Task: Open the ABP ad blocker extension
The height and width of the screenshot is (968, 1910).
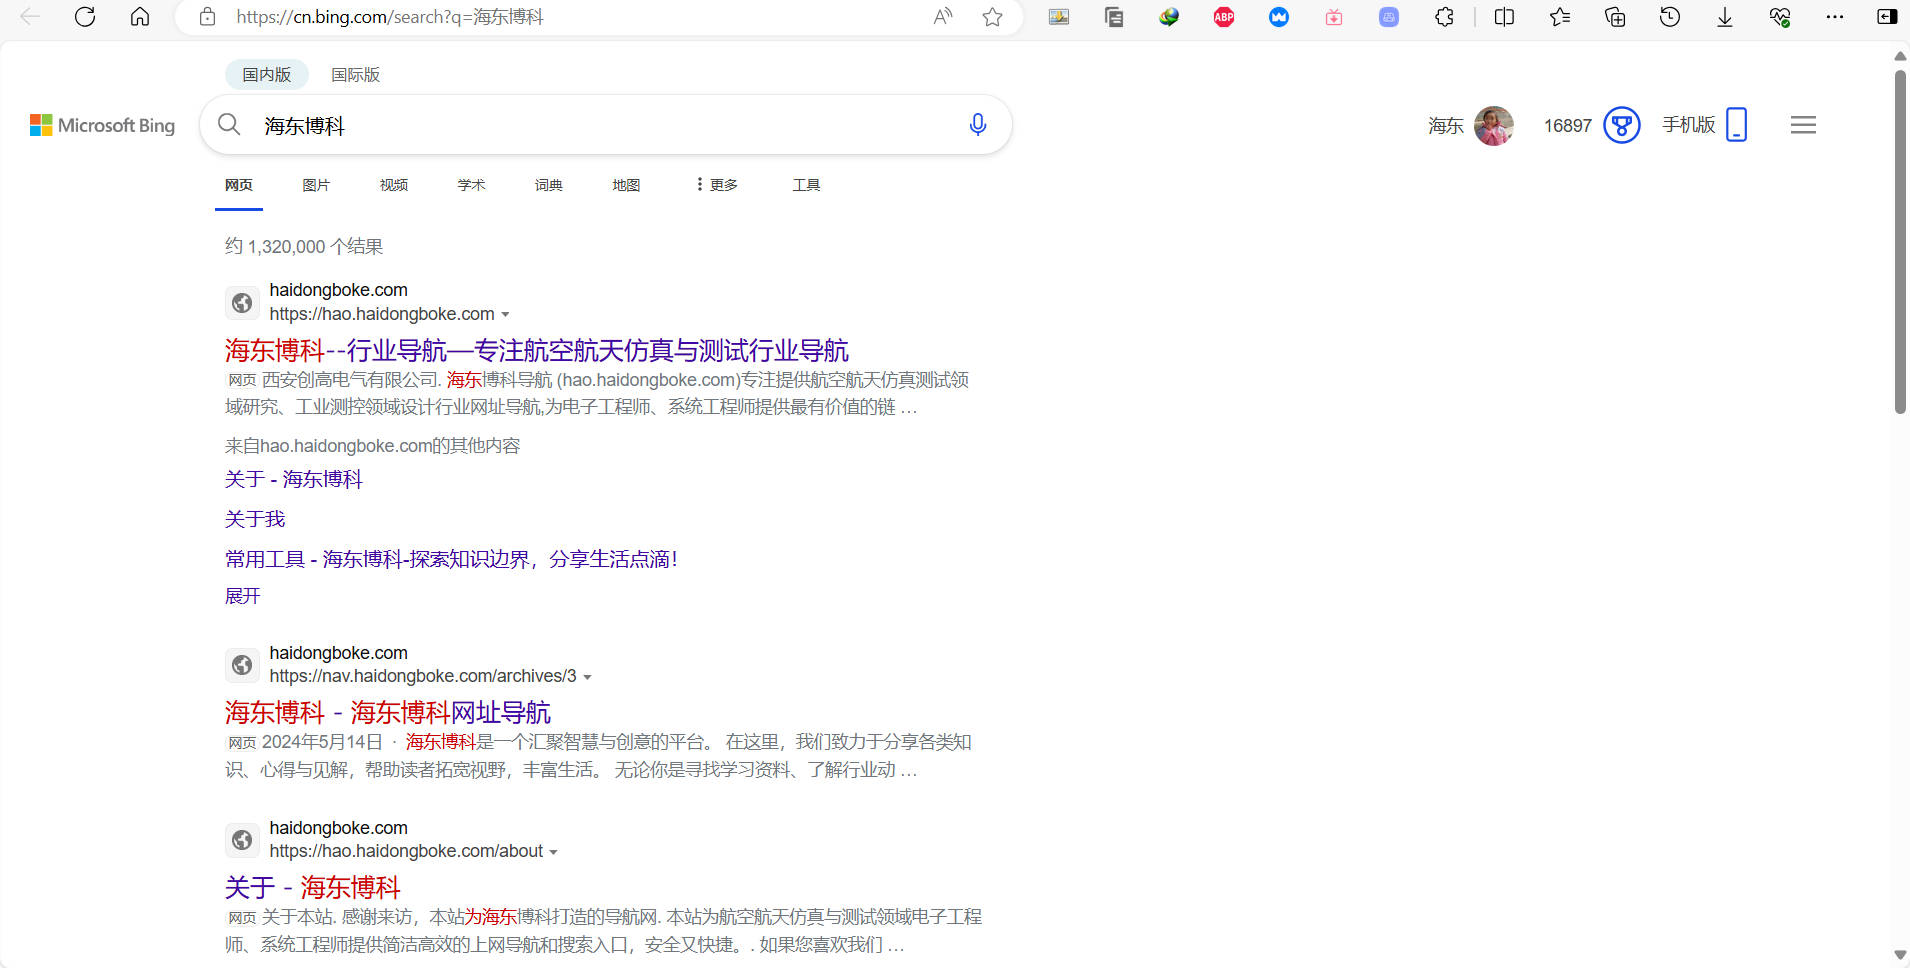Action: click(1224, 17)
